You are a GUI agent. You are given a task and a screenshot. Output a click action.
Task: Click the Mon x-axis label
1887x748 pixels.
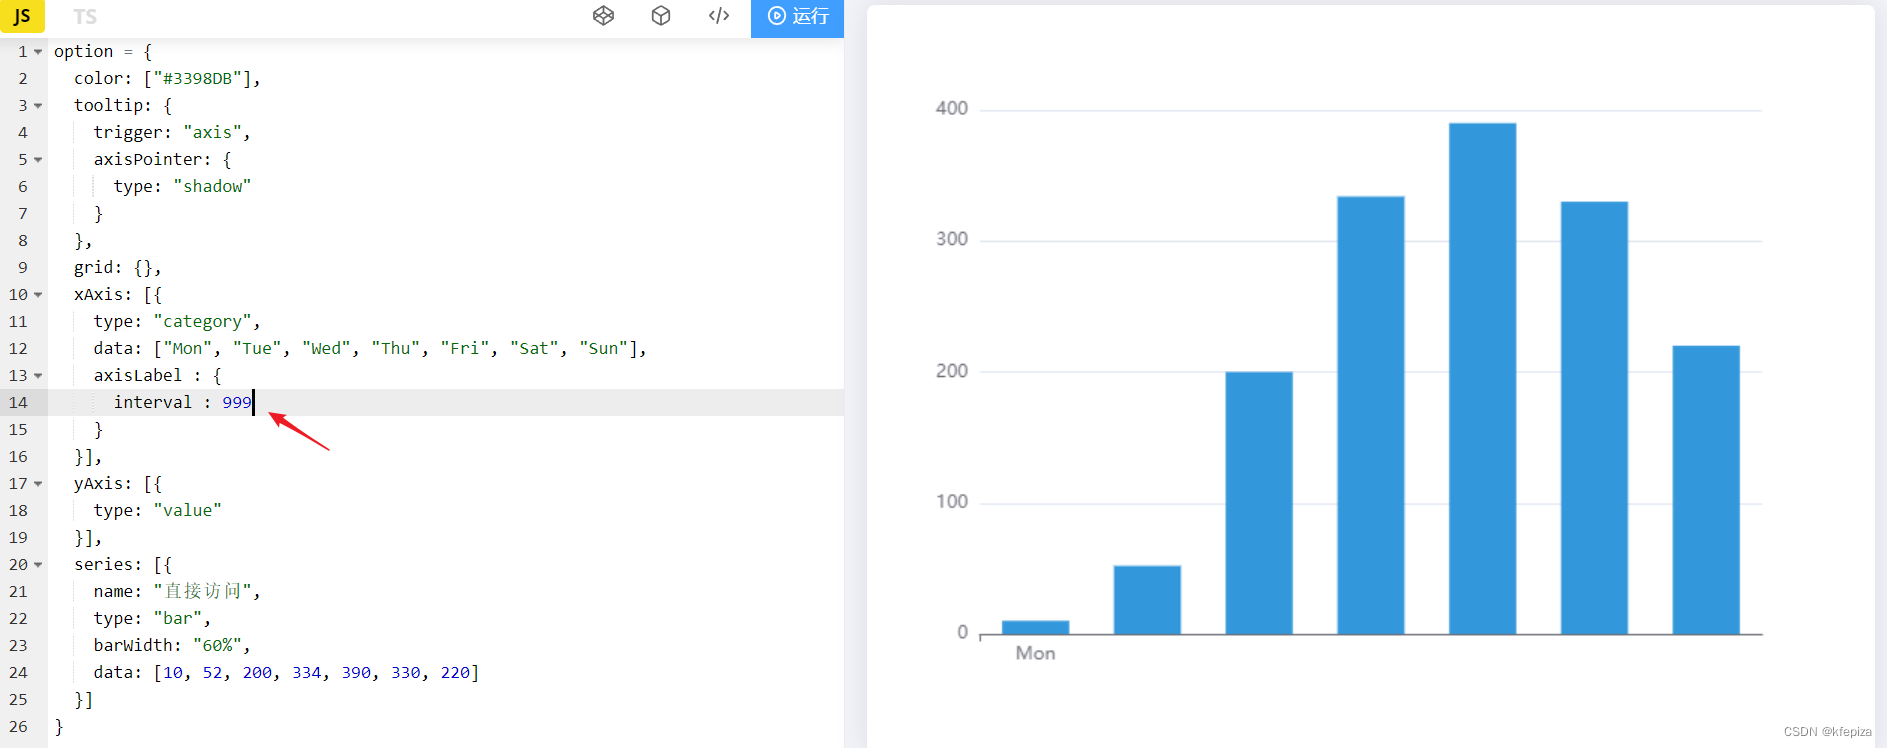coord(1035,653)
